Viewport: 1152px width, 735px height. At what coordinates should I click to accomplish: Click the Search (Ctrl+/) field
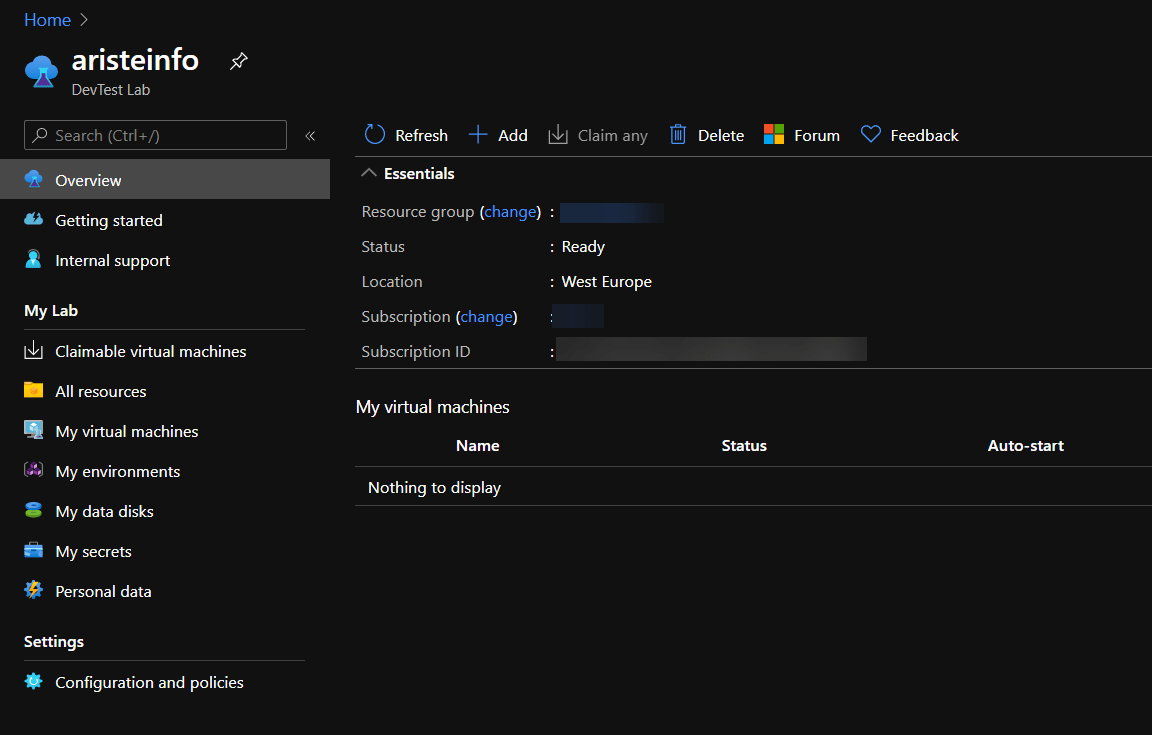click(155, 135)
